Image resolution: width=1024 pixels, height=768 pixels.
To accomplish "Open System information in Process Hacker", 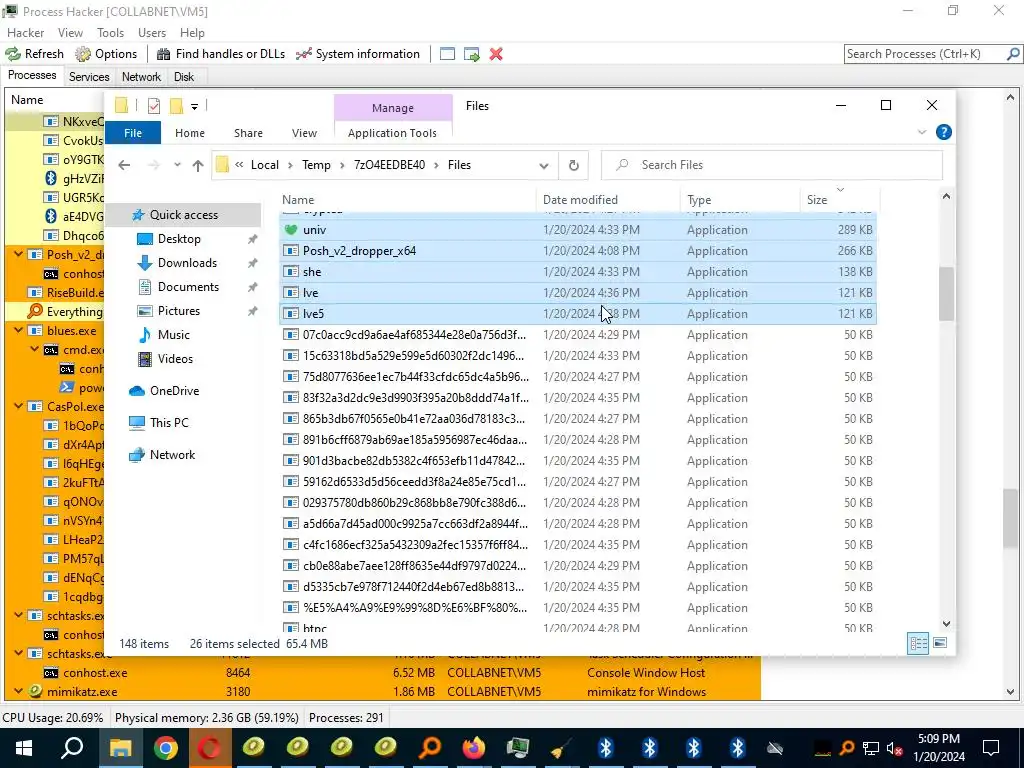I will (358, 54).
